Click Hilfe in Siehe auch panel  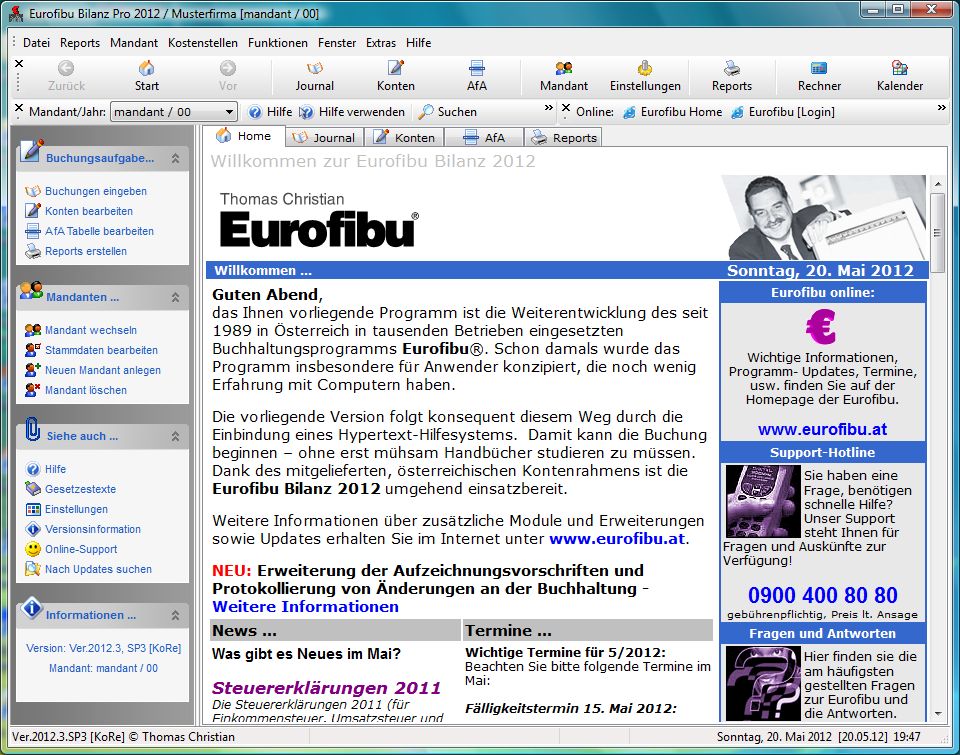click(45, 469)
